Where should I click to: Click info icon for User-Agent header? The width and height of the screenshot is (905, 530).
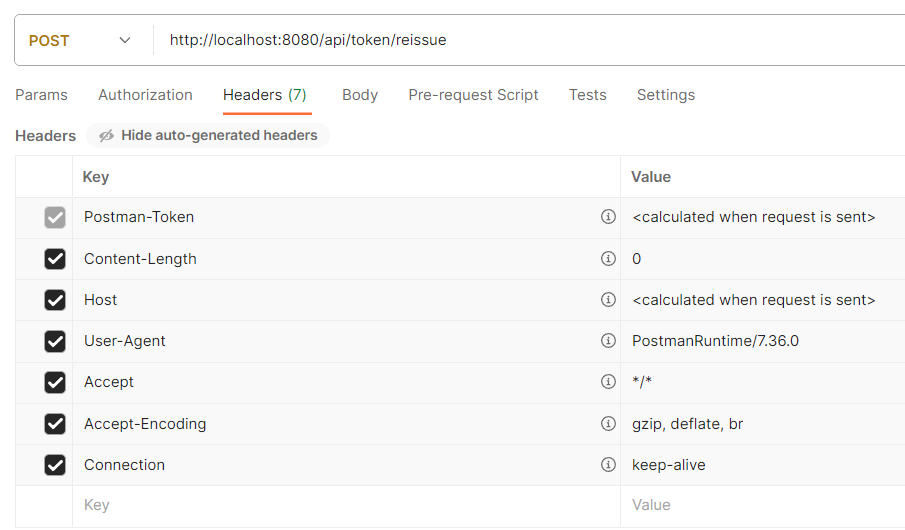608,341
